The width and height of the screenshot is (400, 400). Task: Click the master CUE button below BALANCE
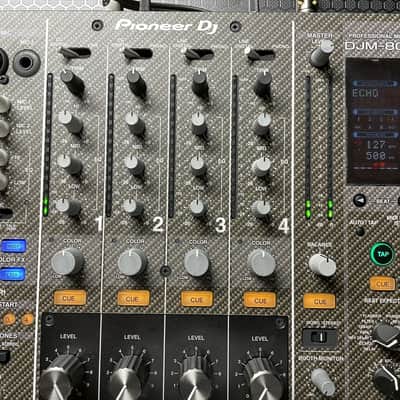319,301
